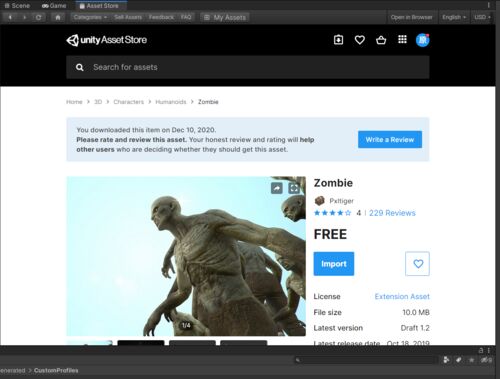Open the 229 Reviews link
Screen dimensions: 500x379
point(392,213)
